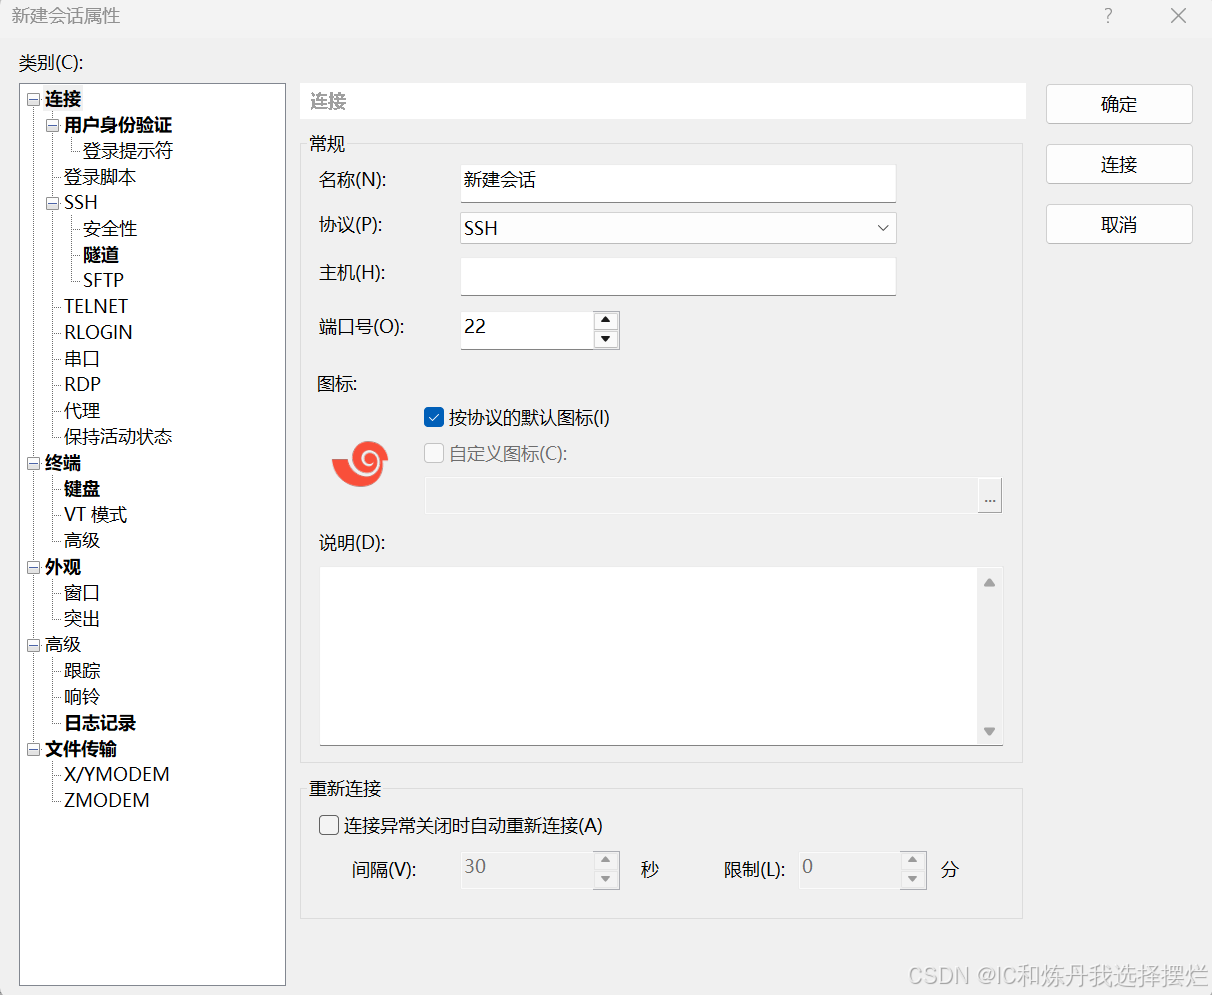The width and height of the screenshot is (1212, 995).
Task: Select 保持活动状态 in the tree
Action: 118,437
